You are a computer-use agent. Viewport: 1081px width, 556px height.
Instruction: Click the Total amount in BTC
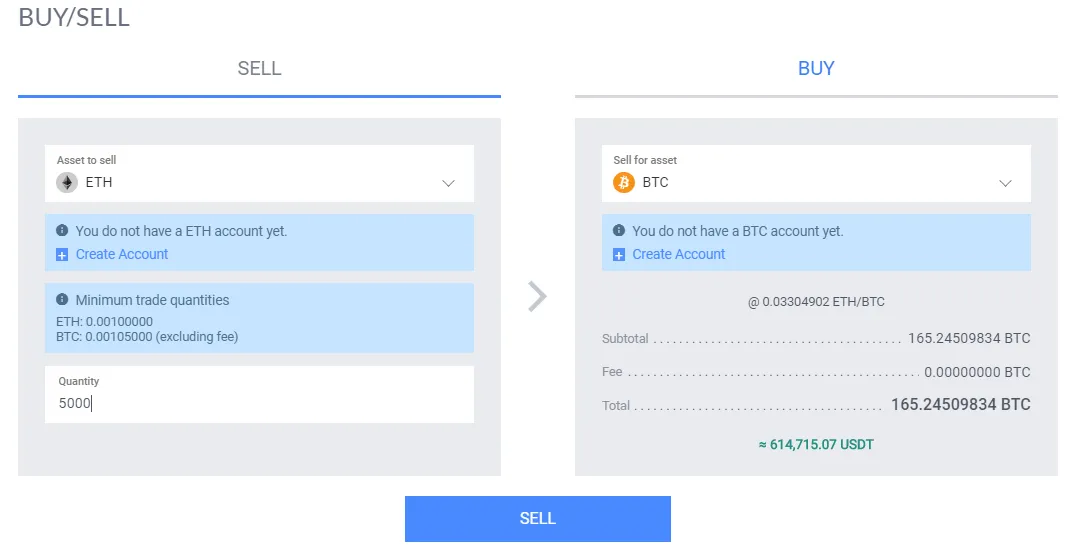960,404
